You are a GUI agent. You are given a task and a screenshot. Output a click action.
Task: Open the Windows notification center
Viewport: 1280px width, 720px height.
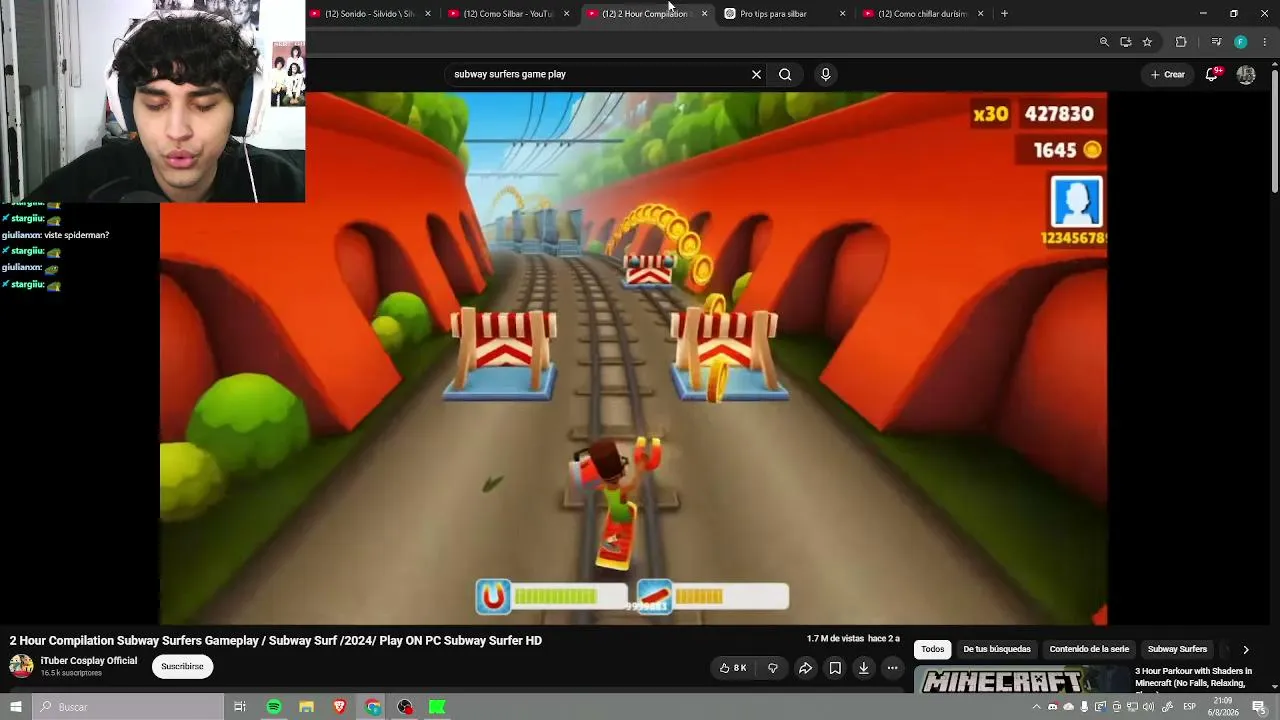tap(1259, 707)
